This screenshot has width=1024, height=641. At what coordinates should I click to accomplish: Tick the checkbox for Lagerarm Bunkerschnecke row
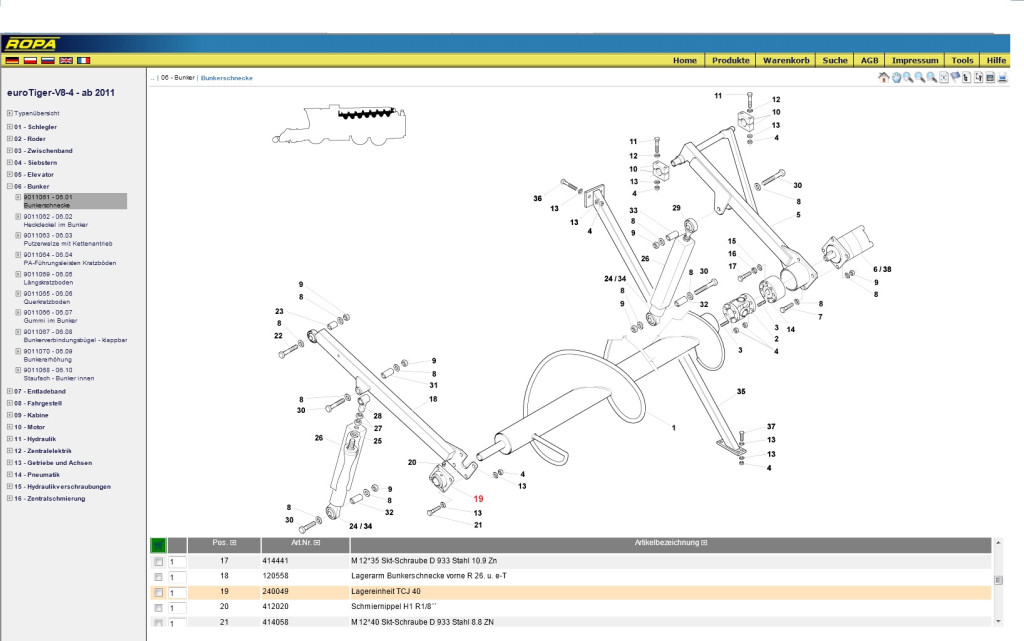click(x=158, y=577)
